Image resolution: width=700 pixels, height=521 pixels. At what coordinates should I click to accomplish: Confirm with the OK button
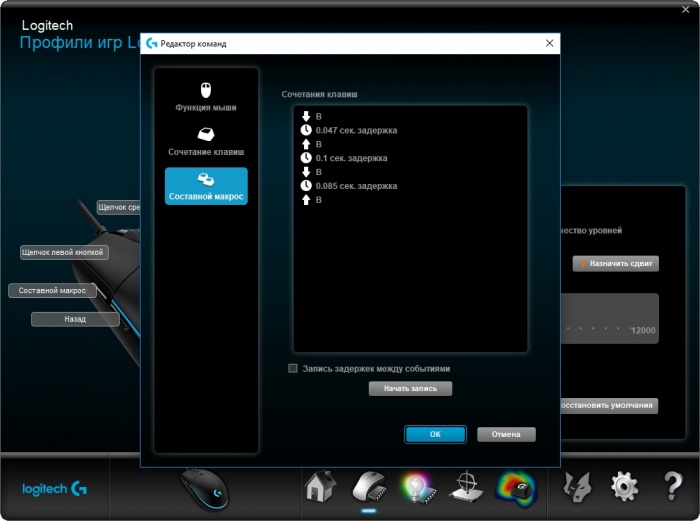pyautogui.click(x=435, y=434)
